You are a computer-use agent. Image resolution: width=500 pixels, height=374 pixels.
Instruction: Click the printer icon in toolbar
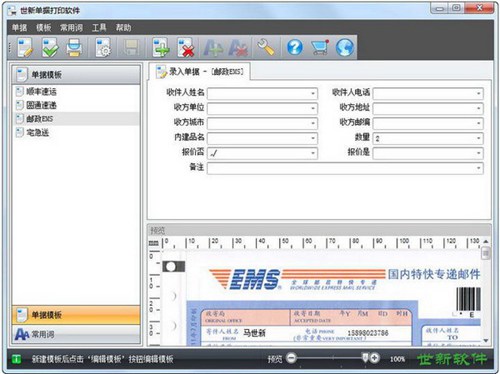[x=74, y=47]
